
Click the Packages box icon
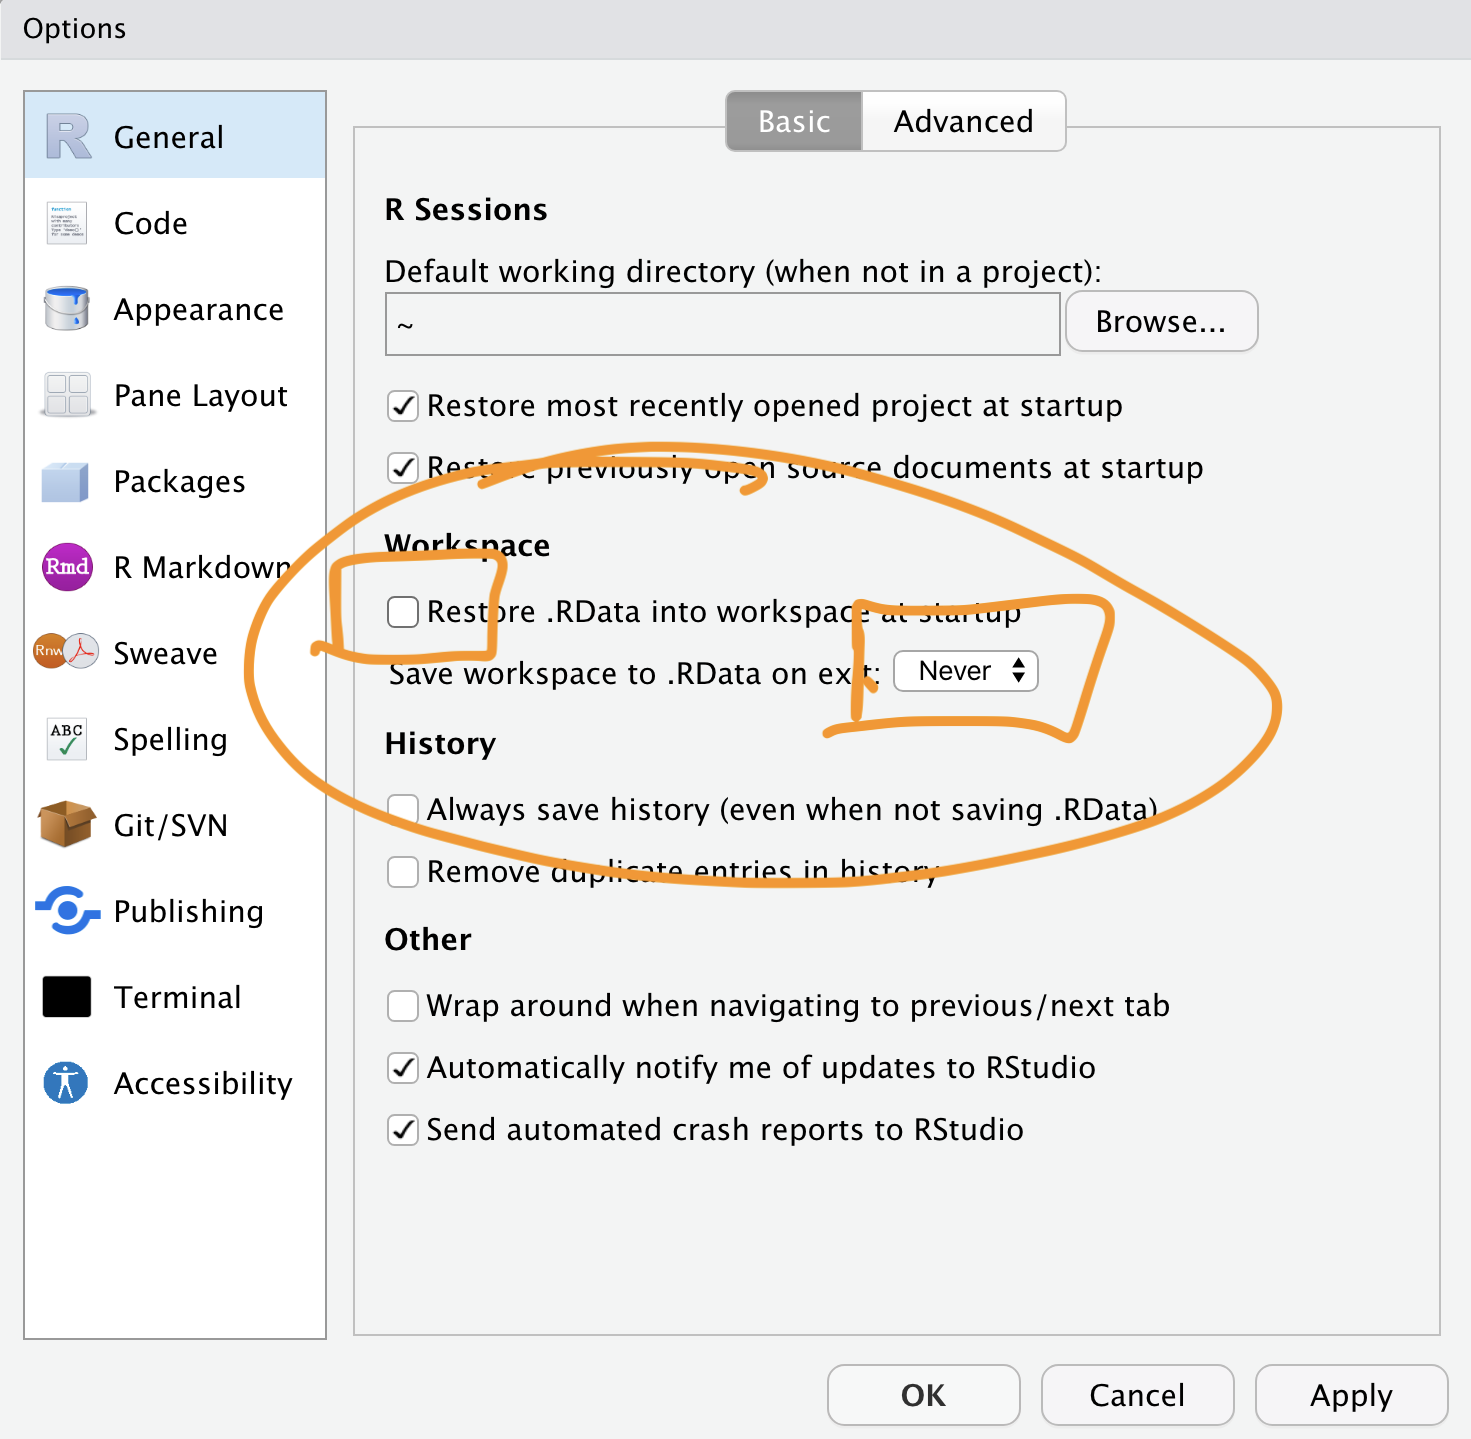click(x=66, y=481)
